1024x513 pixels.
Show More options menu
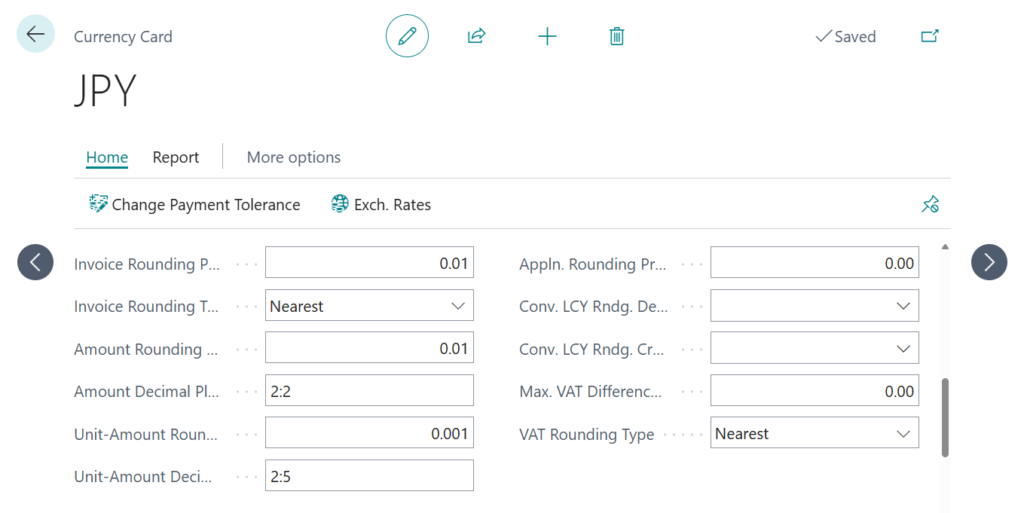[x=293, y=157]
